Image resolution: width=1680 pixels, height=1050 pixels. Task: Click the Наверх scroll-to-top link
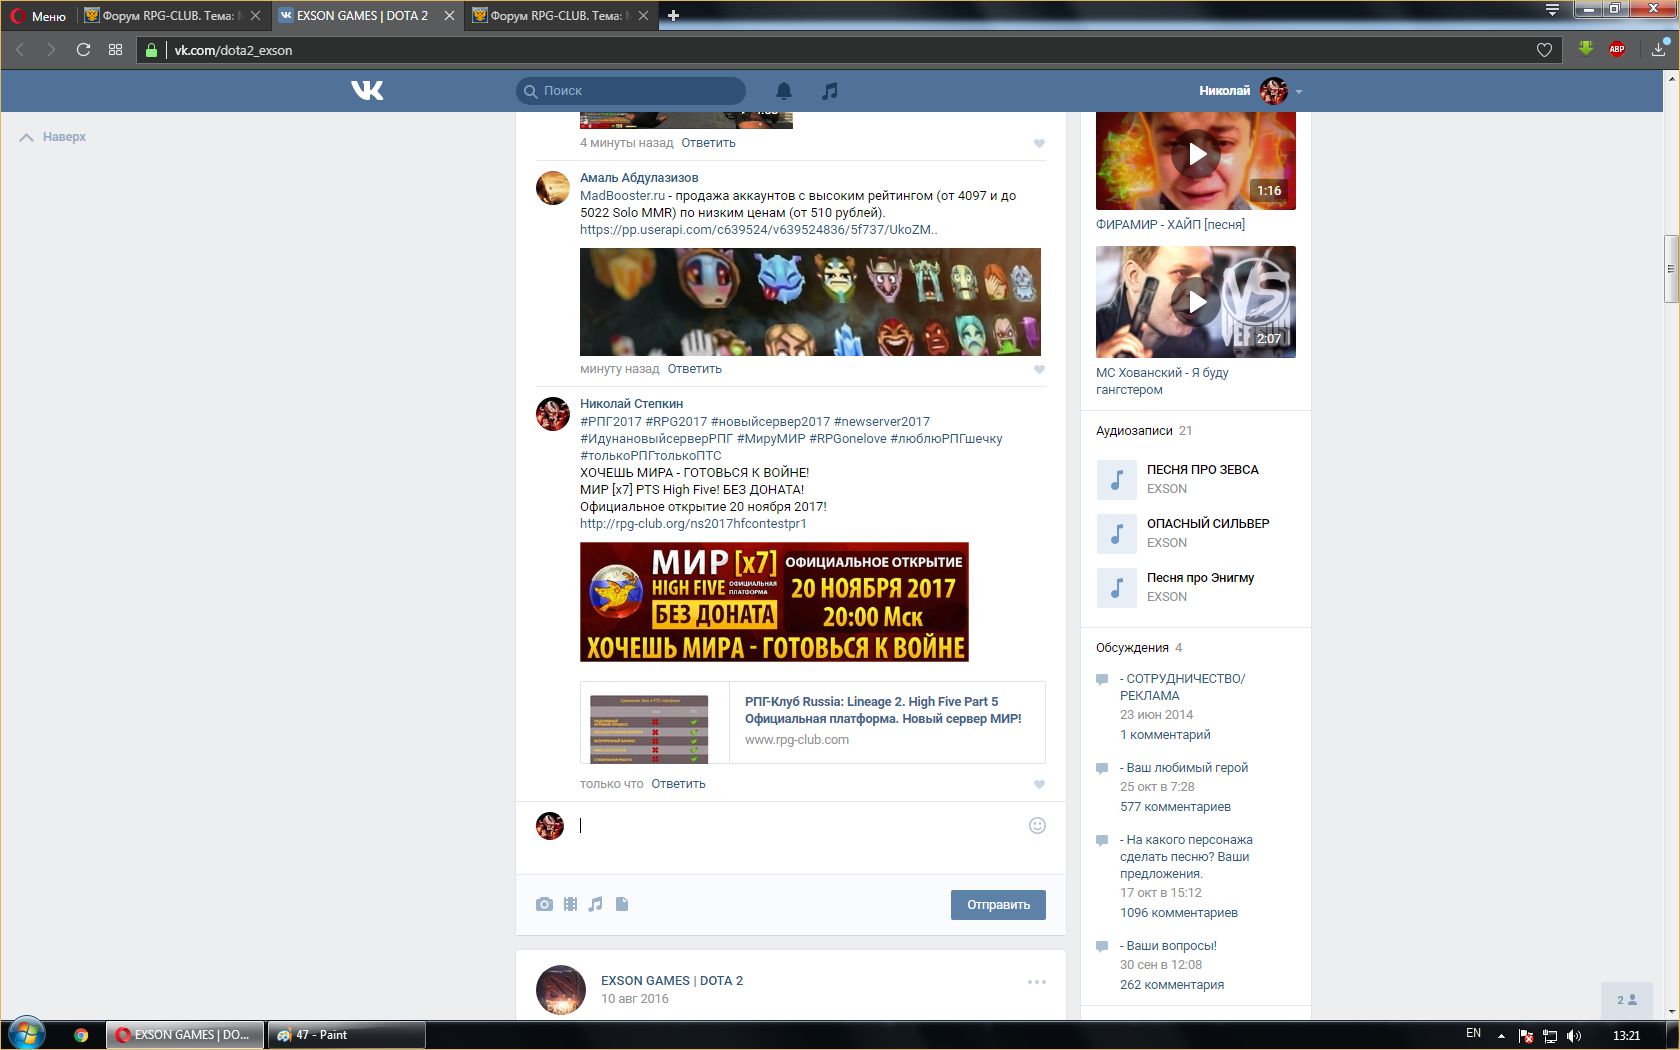coord(53,137)
